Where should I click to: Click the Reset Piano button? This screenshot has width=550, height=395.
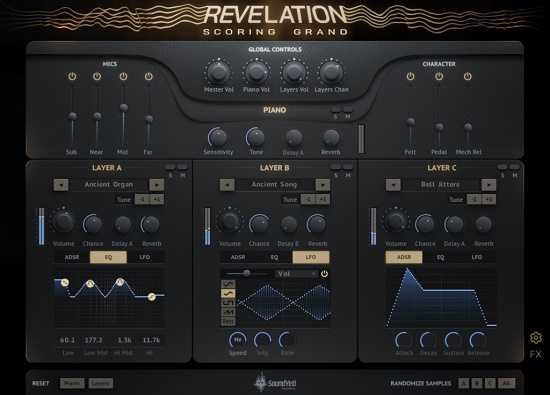click(x=72, y=383)
